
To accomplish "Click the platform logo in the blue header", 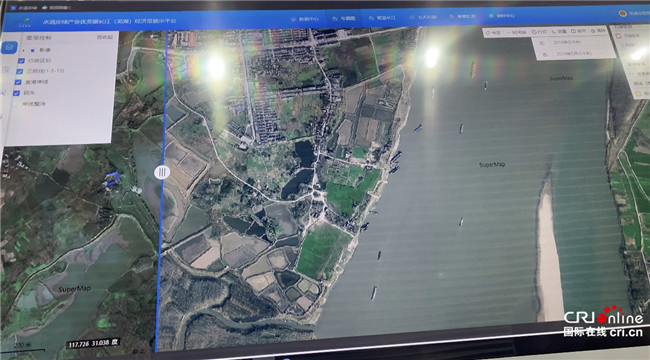I will 26,22.
